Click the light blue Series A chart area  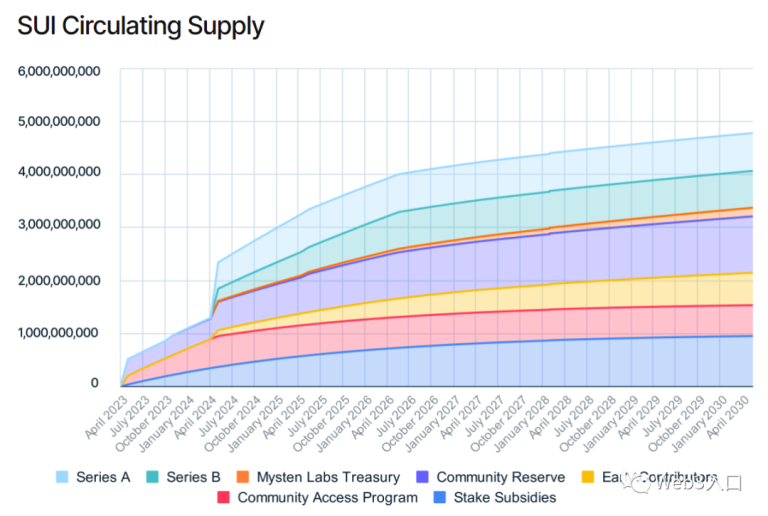[x=490, y=188]
